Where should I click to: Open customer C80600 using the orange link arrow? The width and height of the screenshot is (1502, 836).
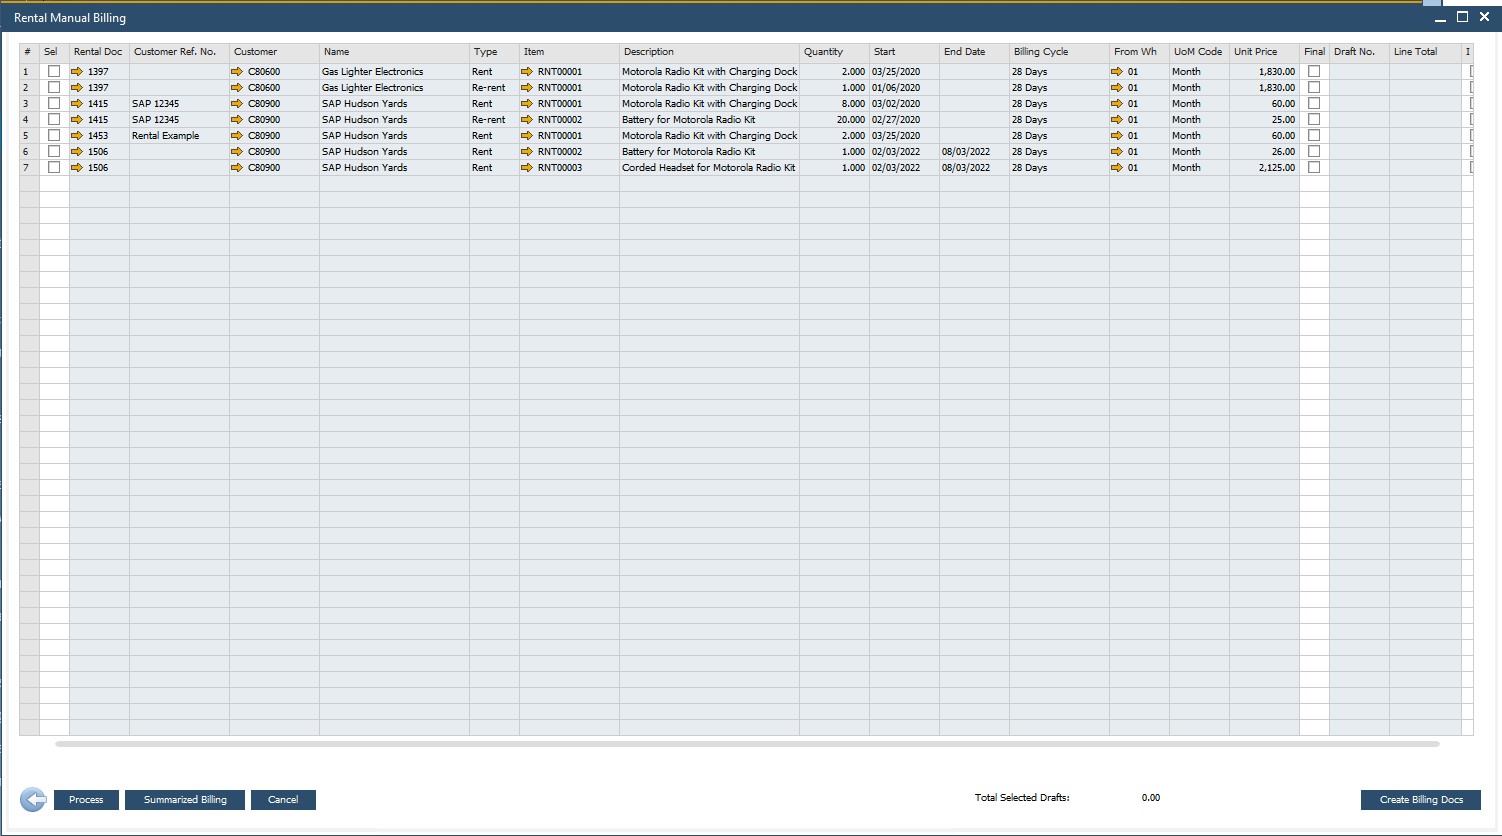237,71
